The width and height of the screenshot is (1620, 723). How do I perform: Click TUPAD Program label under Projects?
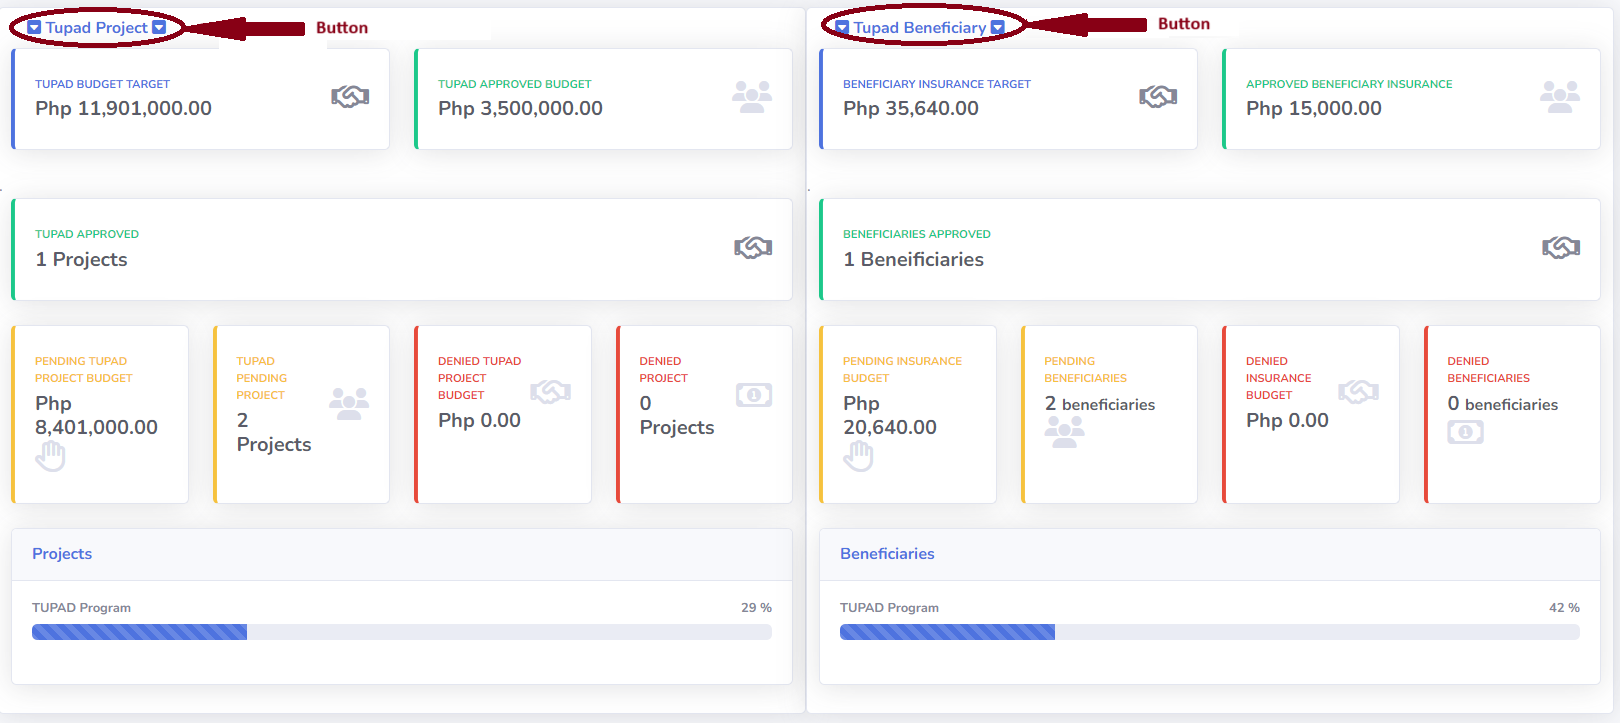(81, 608)
